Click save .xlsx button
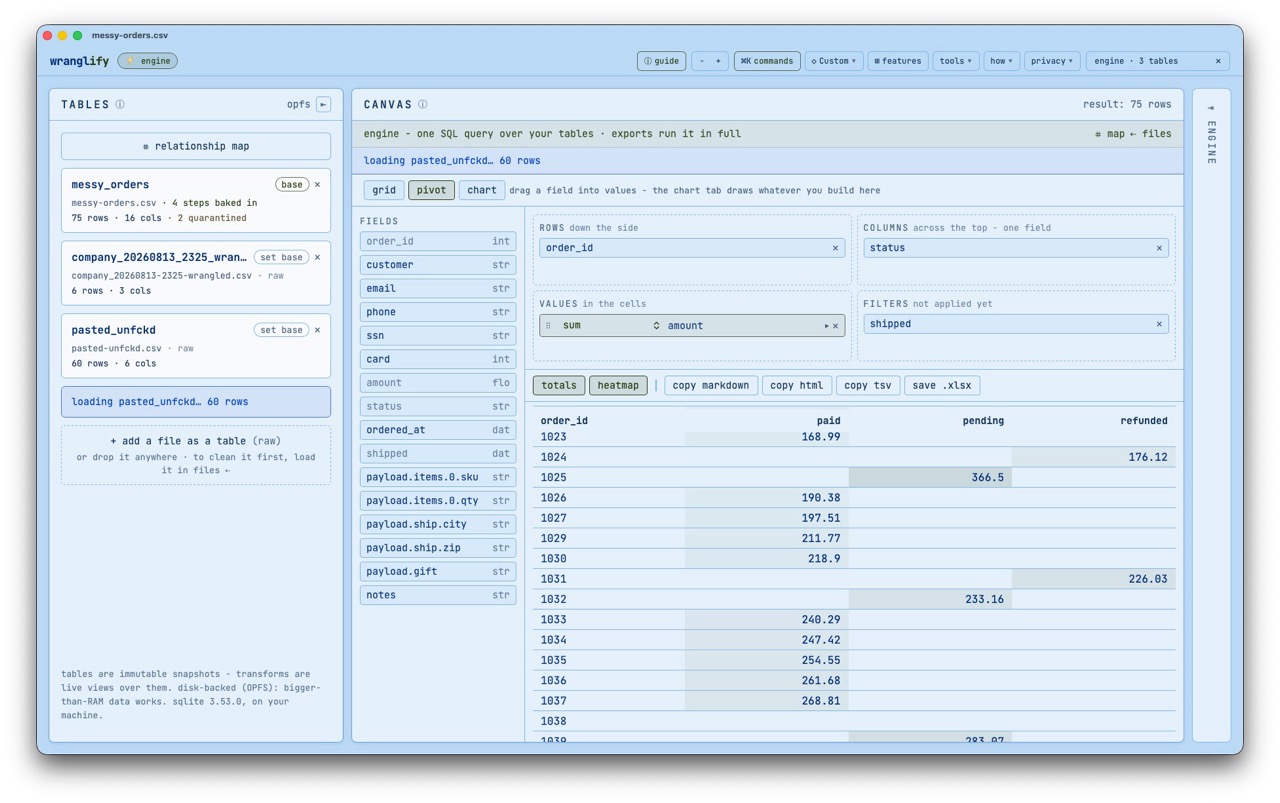Viewport: 1280px width, 803px height. tap(943, 385)
